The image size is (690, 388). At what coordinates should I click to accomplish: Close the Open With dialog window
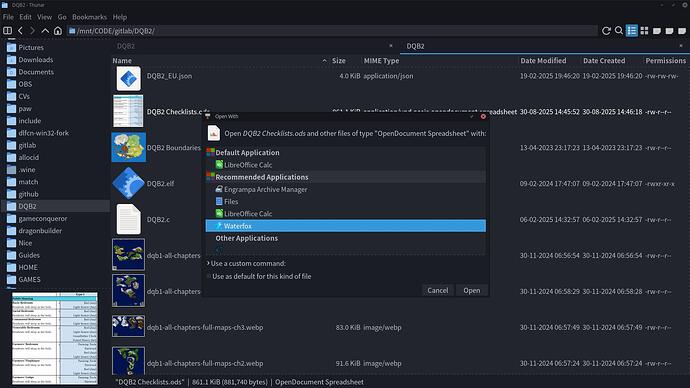tap(483, 117)
